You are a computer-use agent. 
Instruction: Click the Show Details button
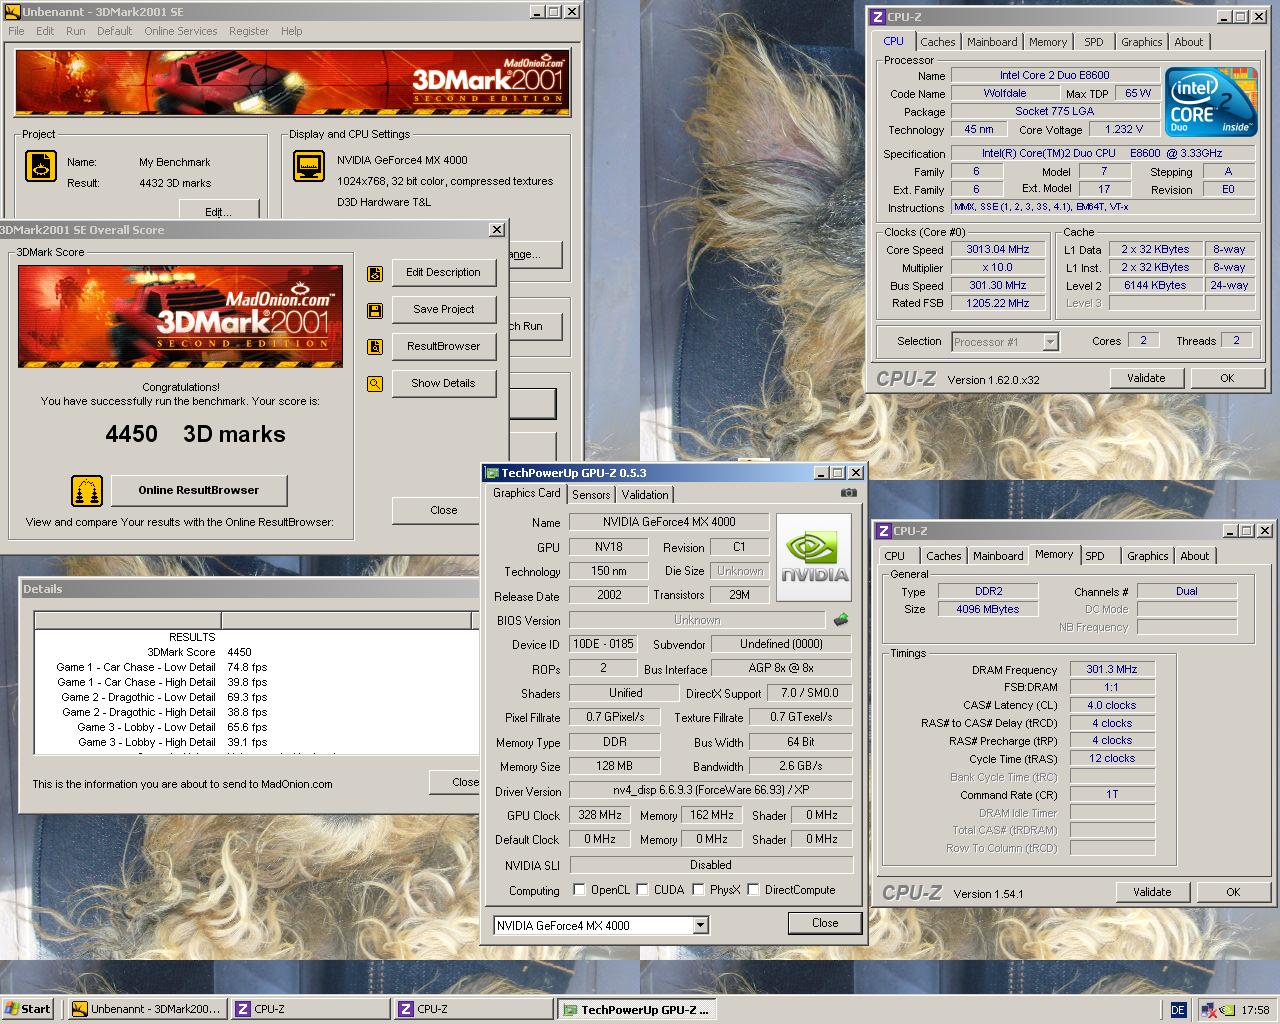(443, 384)
